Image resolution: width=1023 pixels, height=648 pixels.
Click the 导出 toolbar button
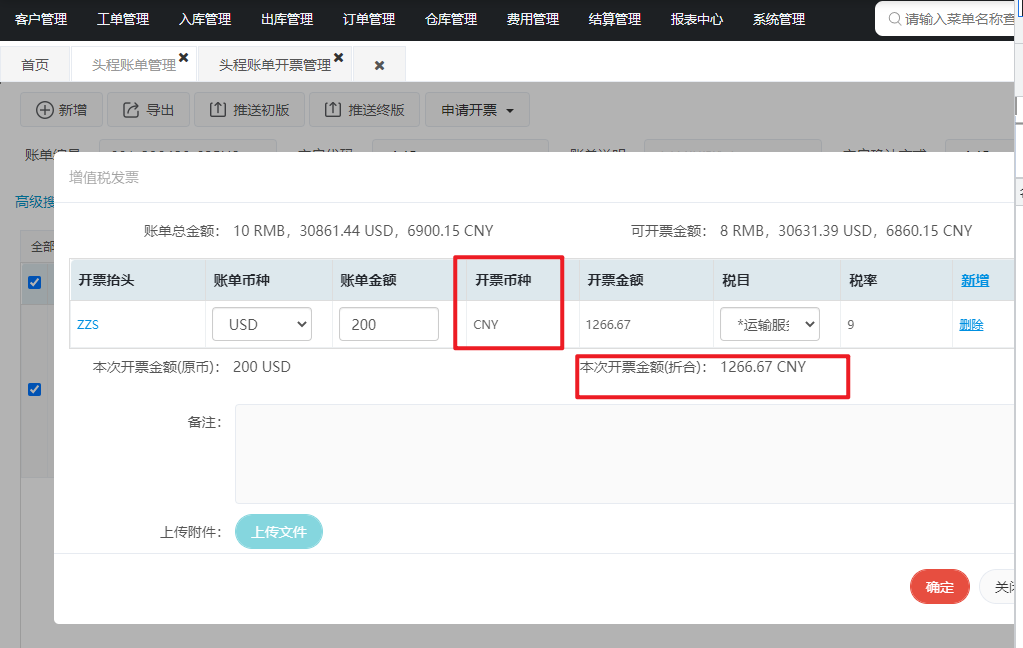(149, 110)
